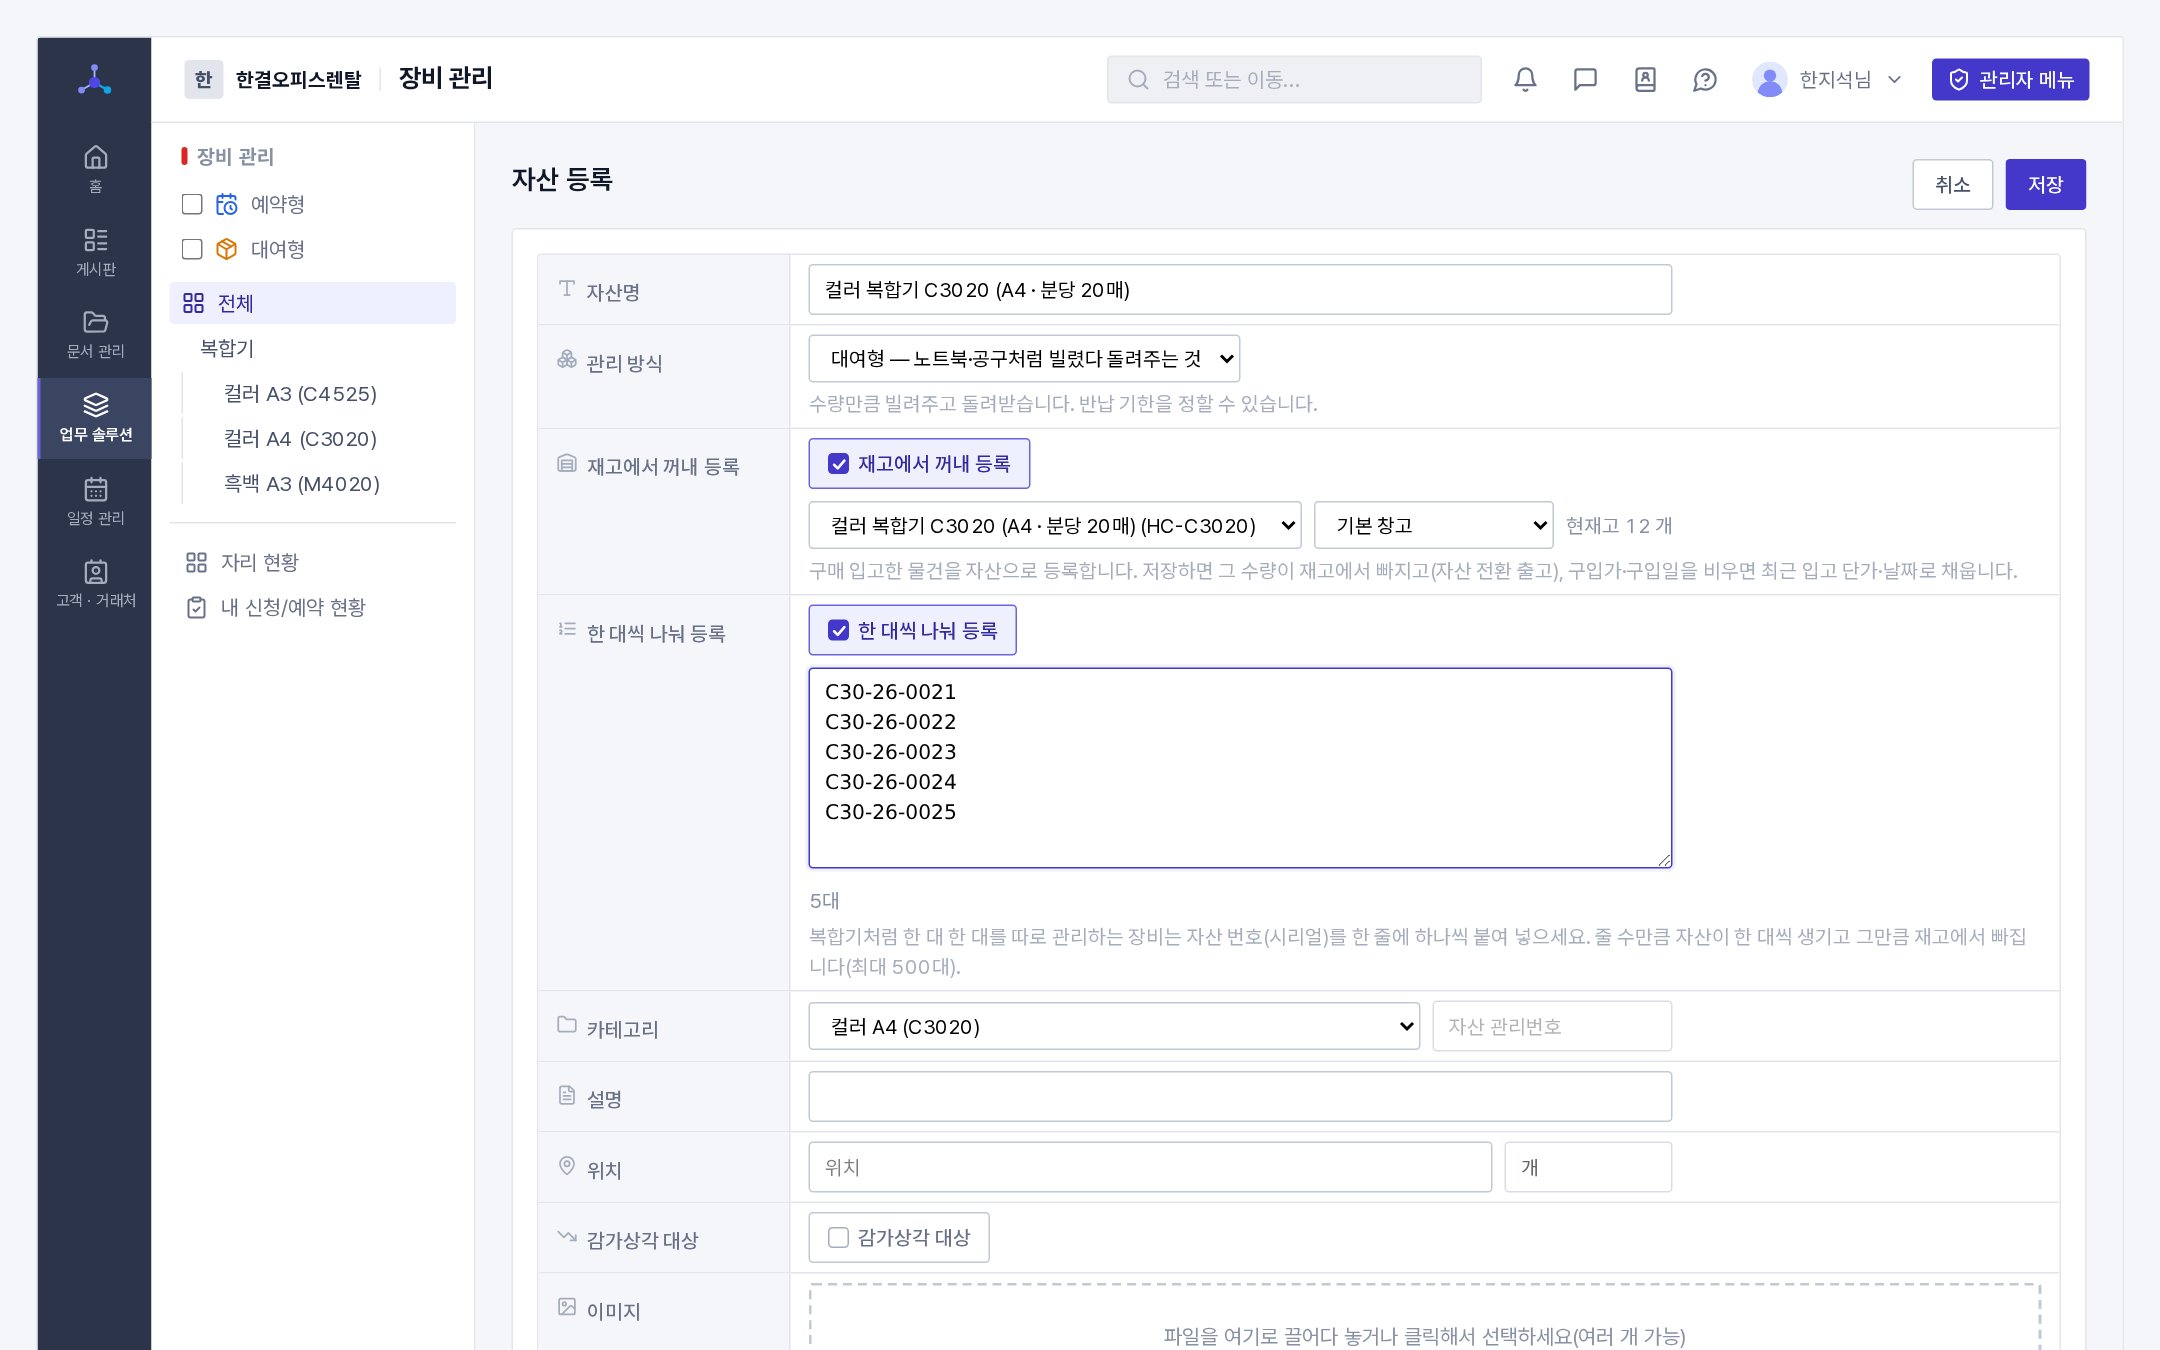Screen dimensions: 2160x1350
Task: Open the stock item 컬러 복합기 C3020 dropdown
Action: point(1055,526)
